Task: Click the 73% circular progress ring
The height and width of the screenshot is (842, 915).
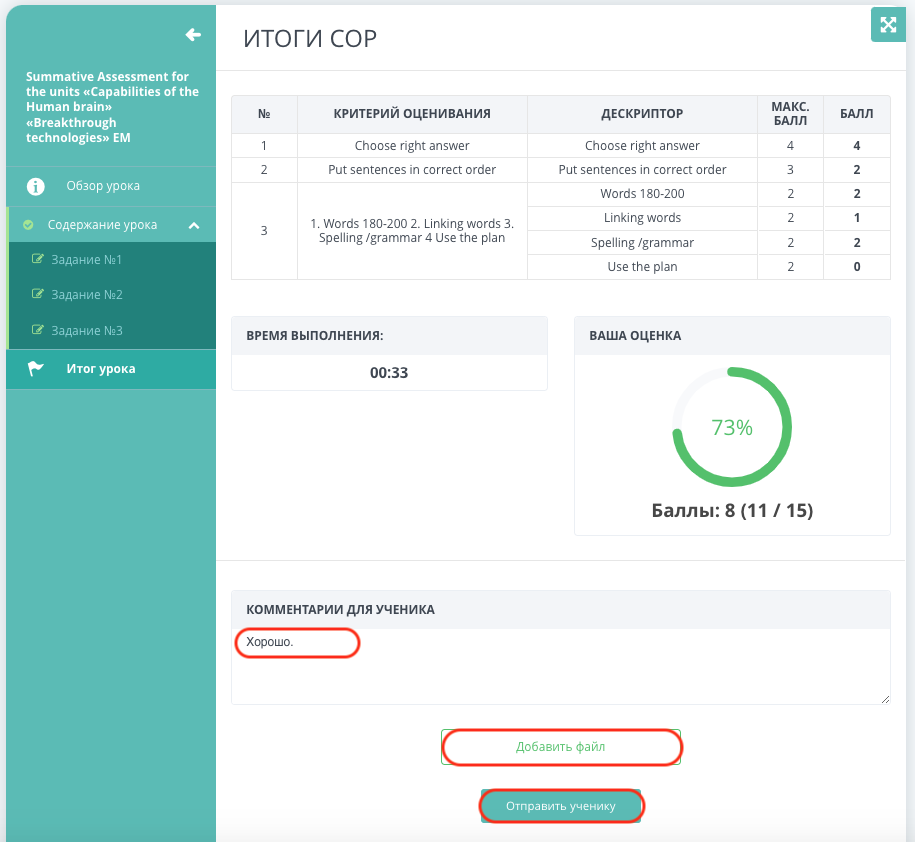Action: pos(732,427)
